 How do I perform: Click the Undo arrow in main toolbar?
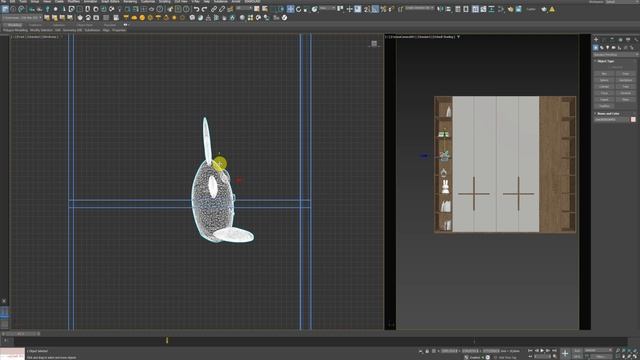click(196, 9)
